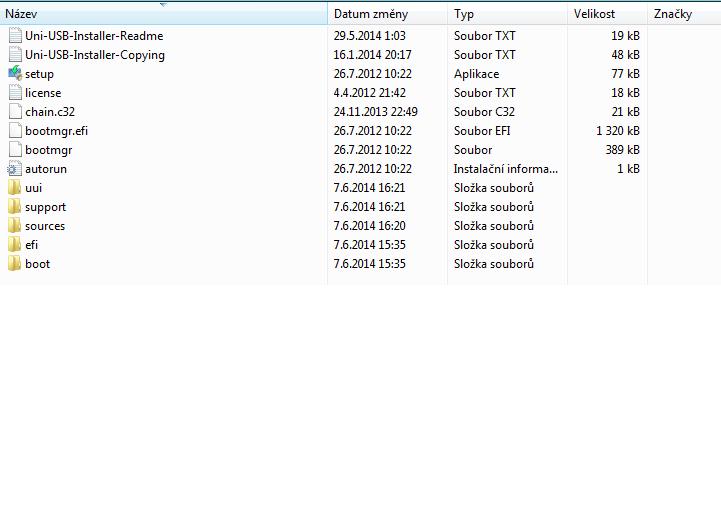Image resolution: width=721 pixels, height=512 pixels.
Task: Select the chain.c32 file icon
Action: click(14, 112)
